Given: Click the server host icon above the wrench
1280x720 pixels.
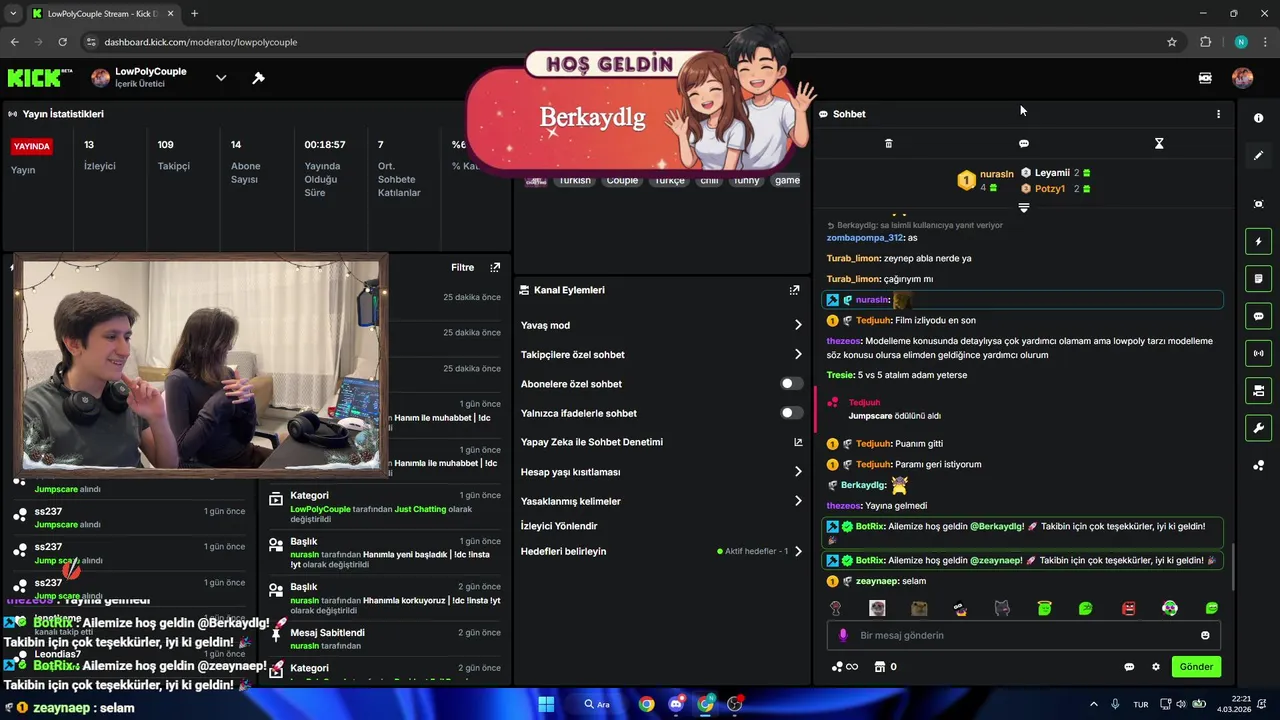Looking at the screenshot, I should pyautogui.click(x=1258, y=390).
